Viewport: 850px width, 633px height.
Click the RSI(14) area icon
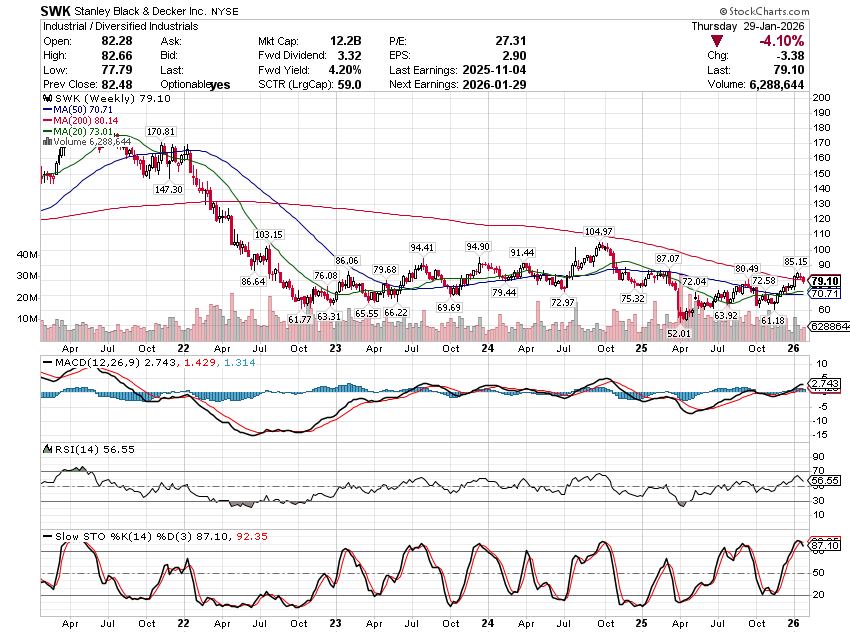[x=45, y=451]
